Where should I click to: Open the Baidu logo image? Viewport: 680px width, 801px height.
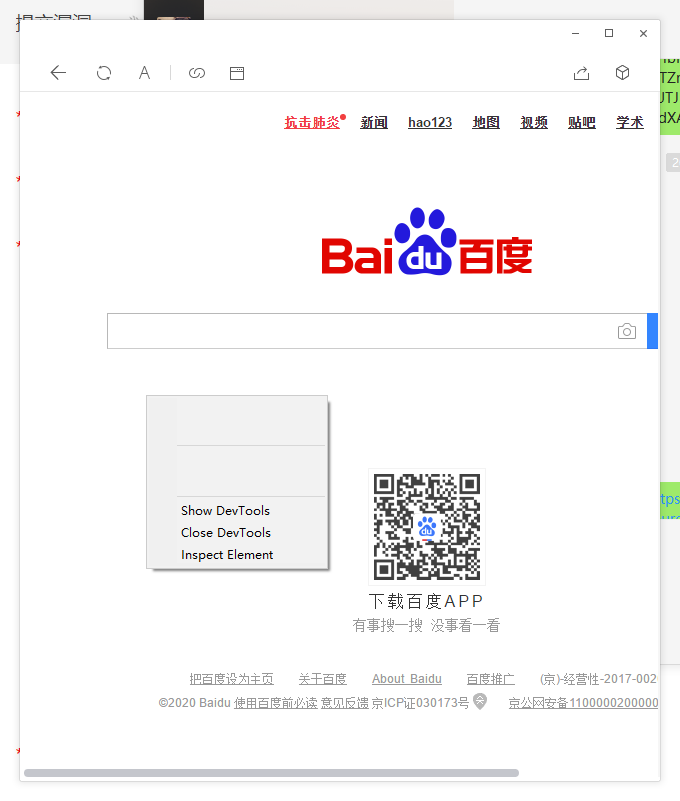coord(427,241)
